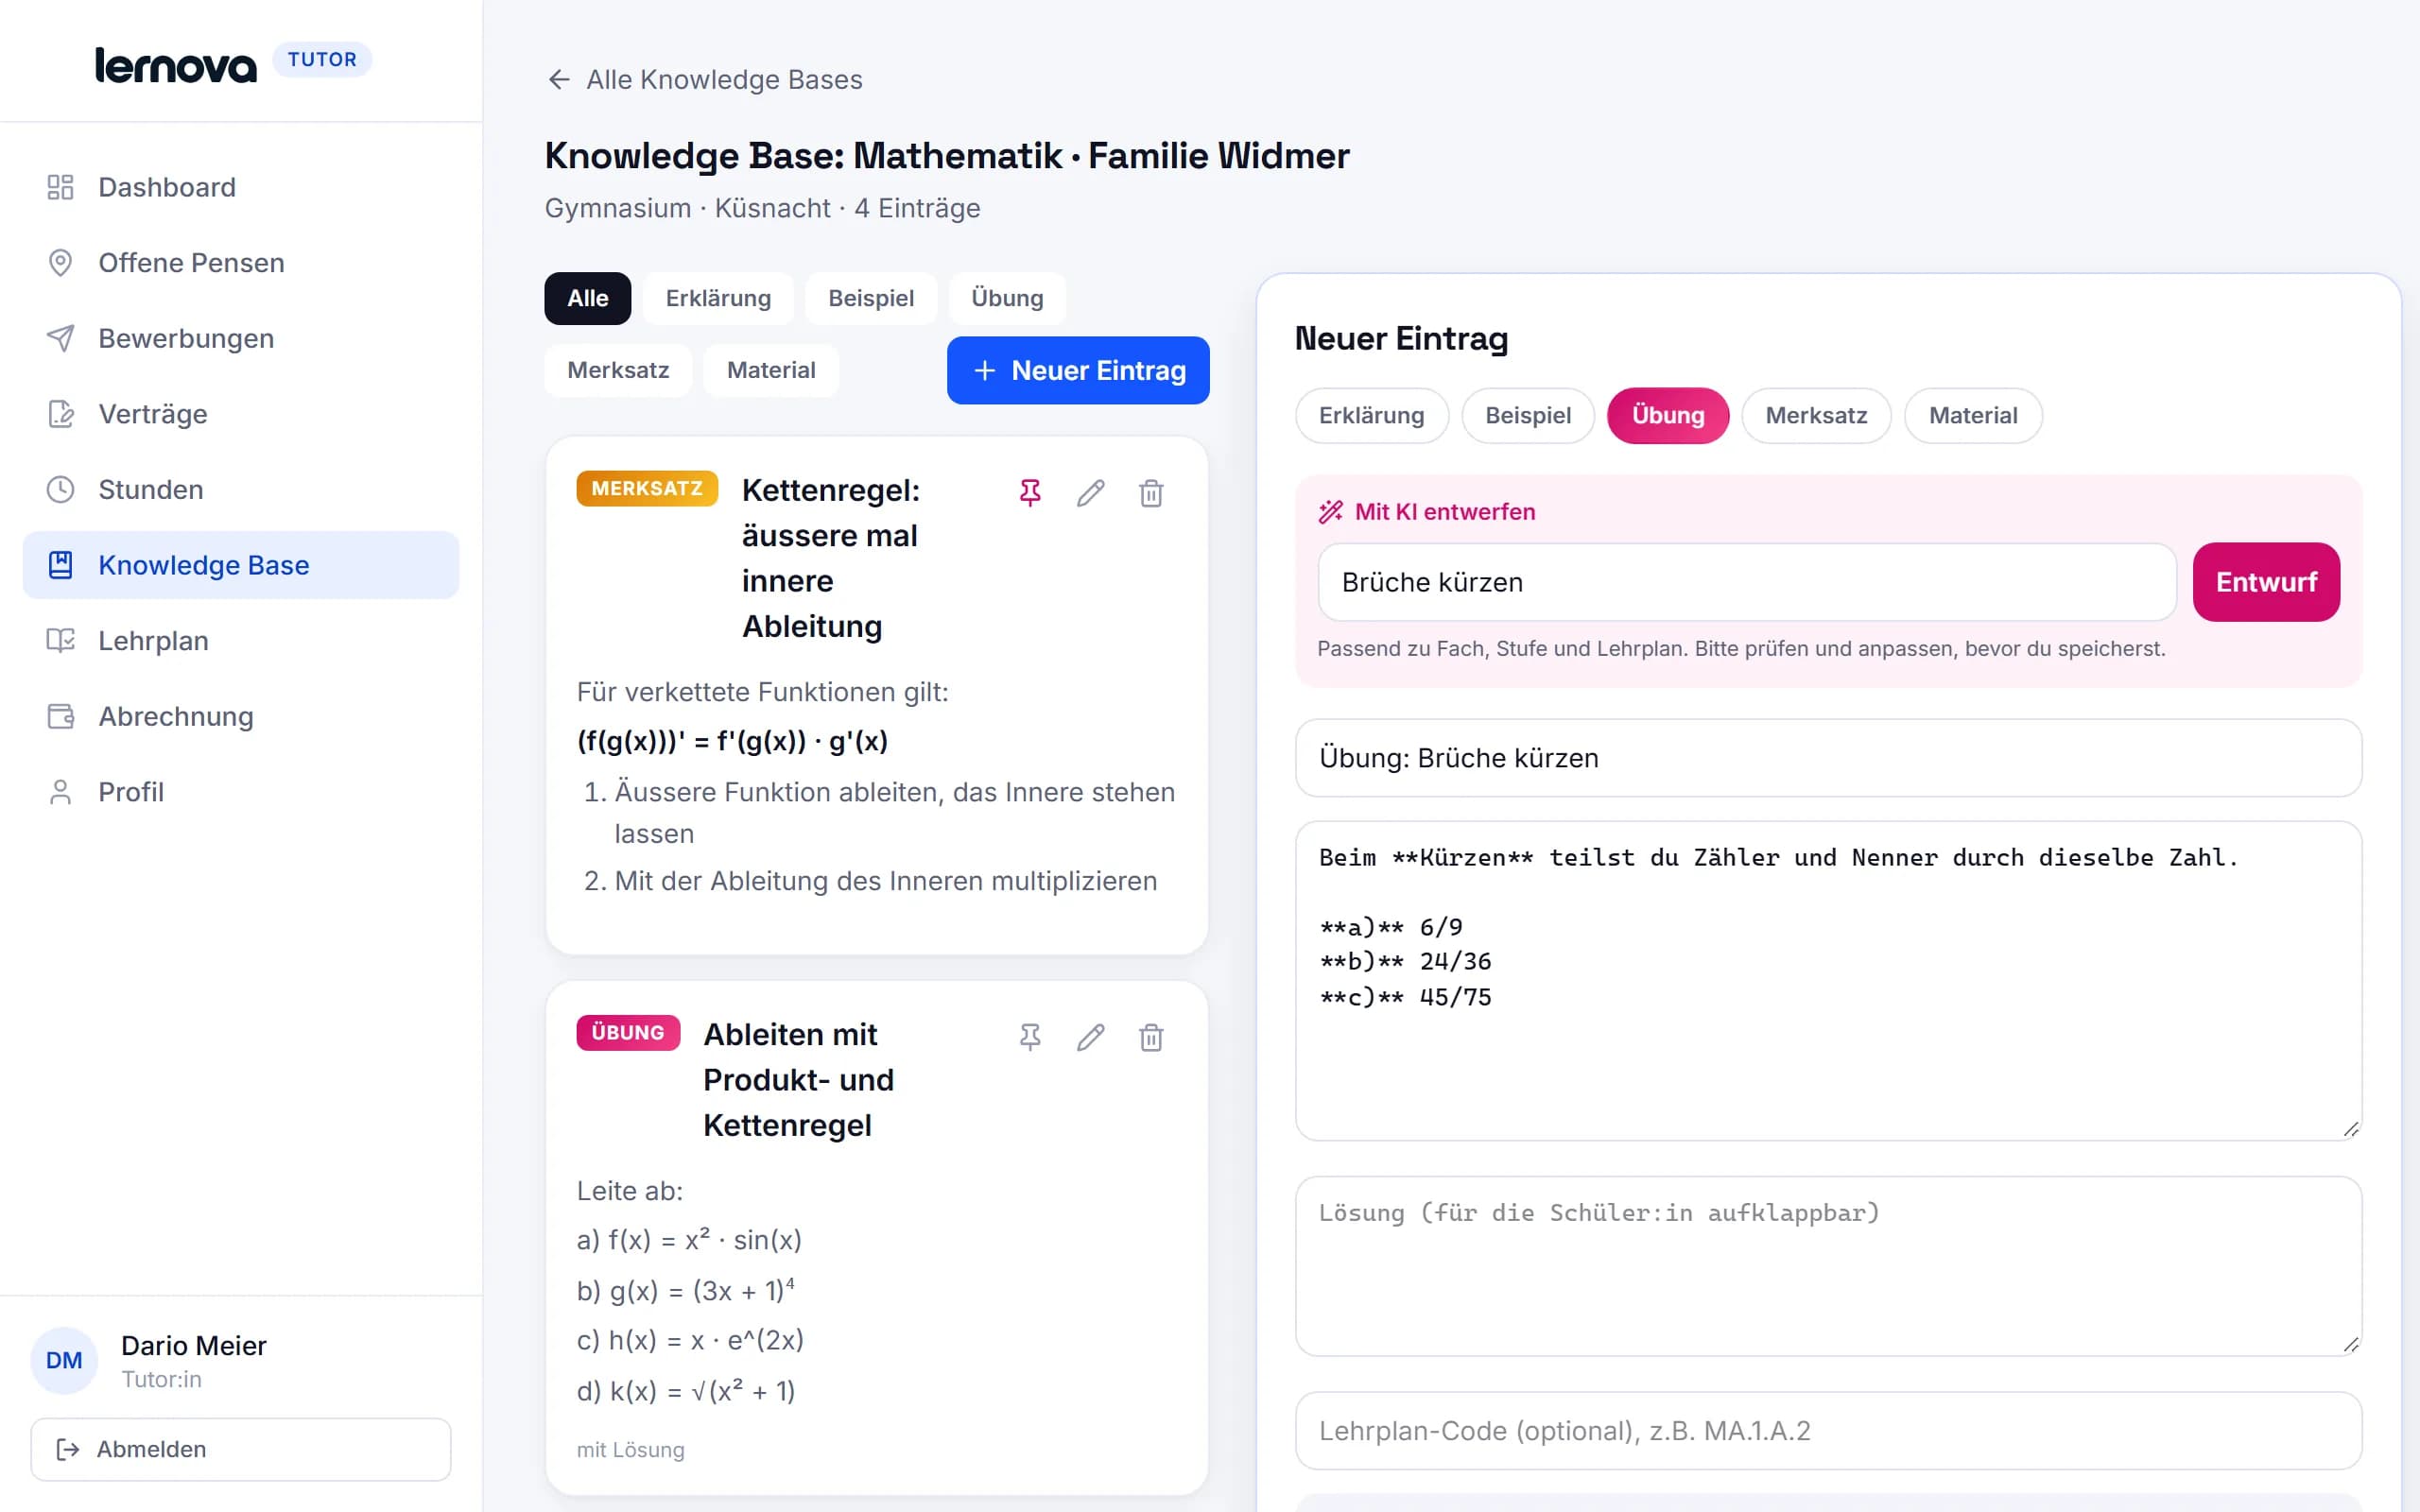Open Stunden in the sidebar

[x=240, y=489]
